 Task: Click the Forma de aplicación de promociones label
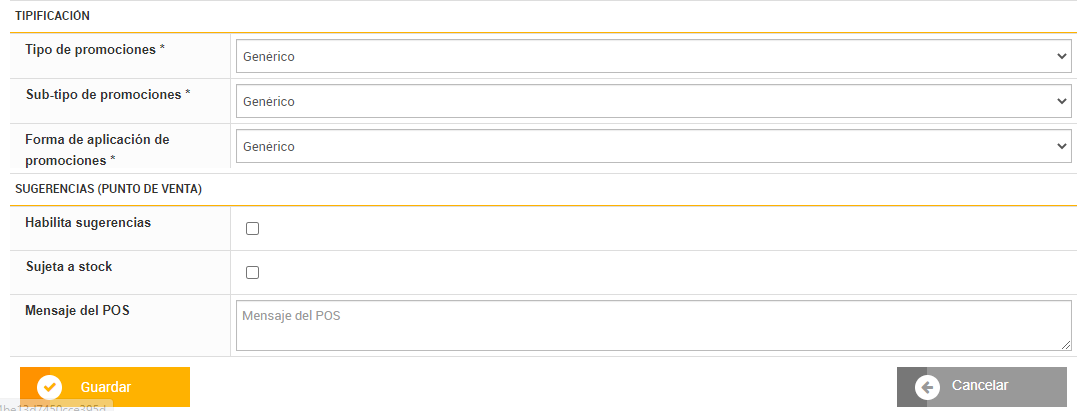[x=97, y=149]
